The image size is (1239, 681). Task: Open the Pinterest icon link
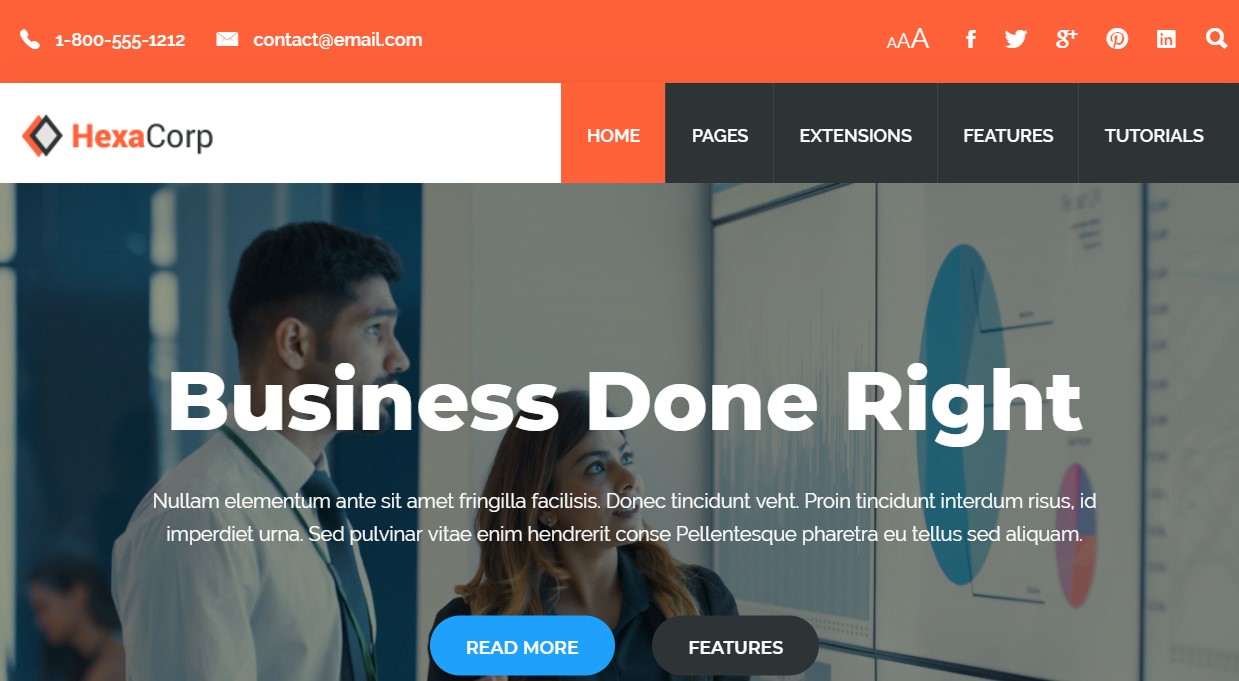click(1117, 39)
